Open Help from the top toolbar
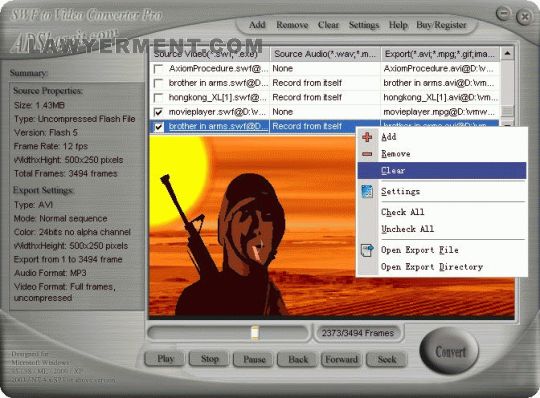540x398 pixels. [398, 25]
